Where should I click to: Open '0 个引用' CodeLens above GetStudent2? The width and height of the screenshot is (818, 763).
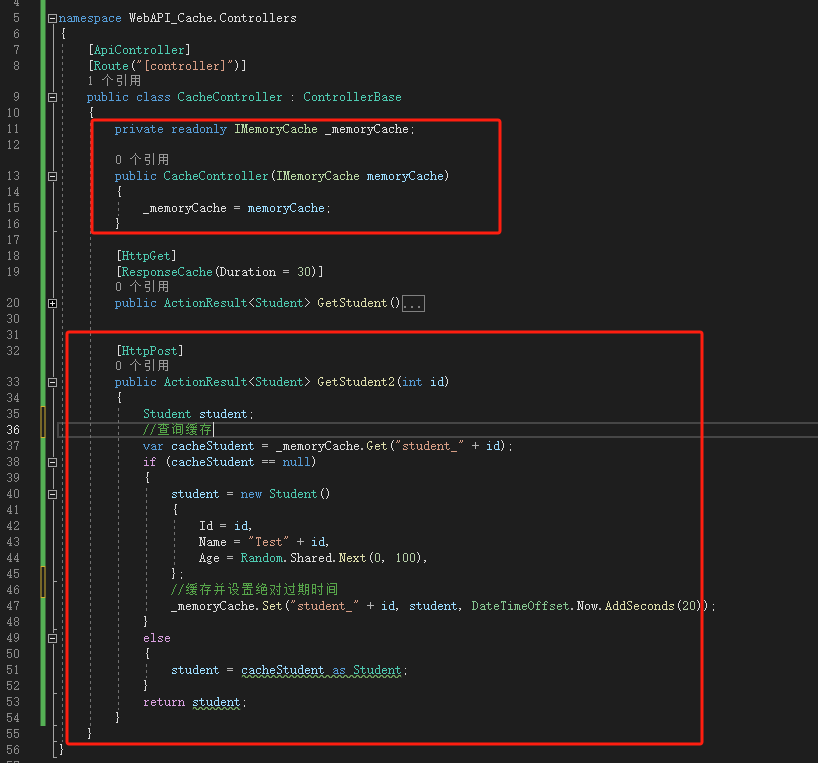point(141,366)
